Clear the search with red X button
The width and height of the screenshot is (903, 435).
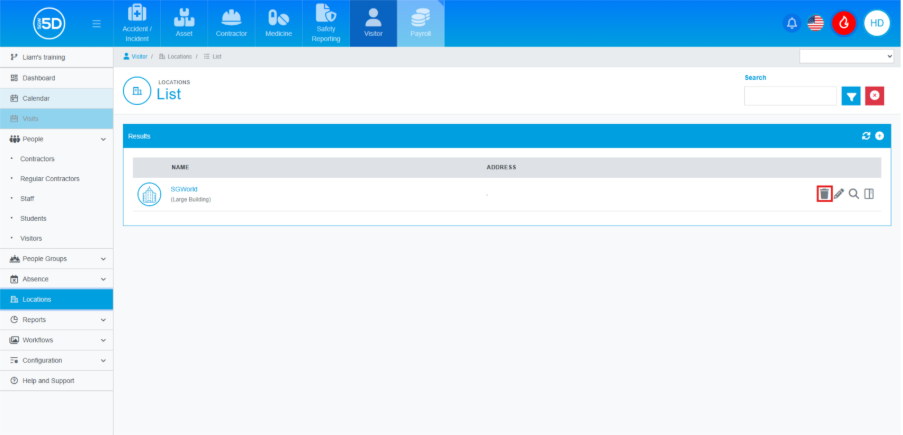click(875, 96)
